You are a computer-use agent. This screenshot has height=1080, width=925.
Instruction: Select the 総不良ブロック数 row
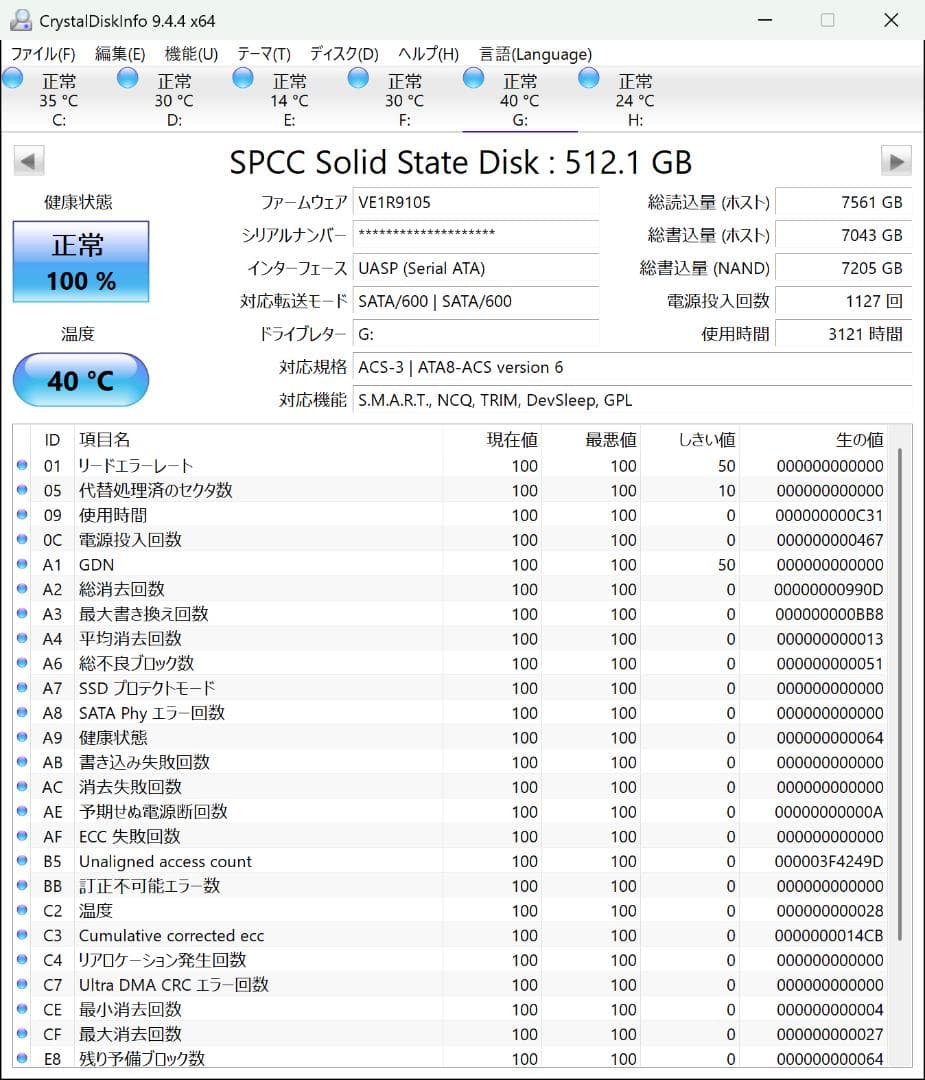[451, 663]
